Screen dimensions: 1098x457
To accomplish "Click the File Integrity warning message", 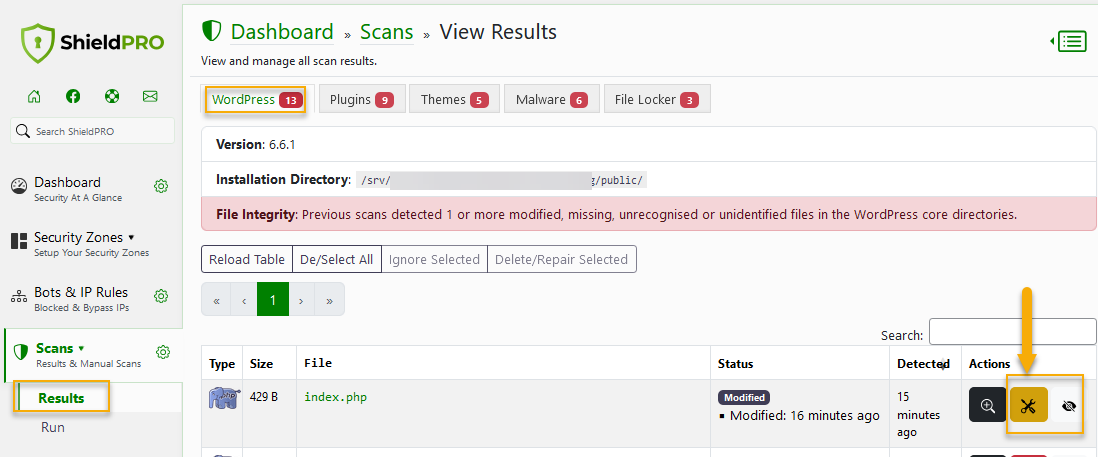I will pyautogui.click(x=648, y=214).
